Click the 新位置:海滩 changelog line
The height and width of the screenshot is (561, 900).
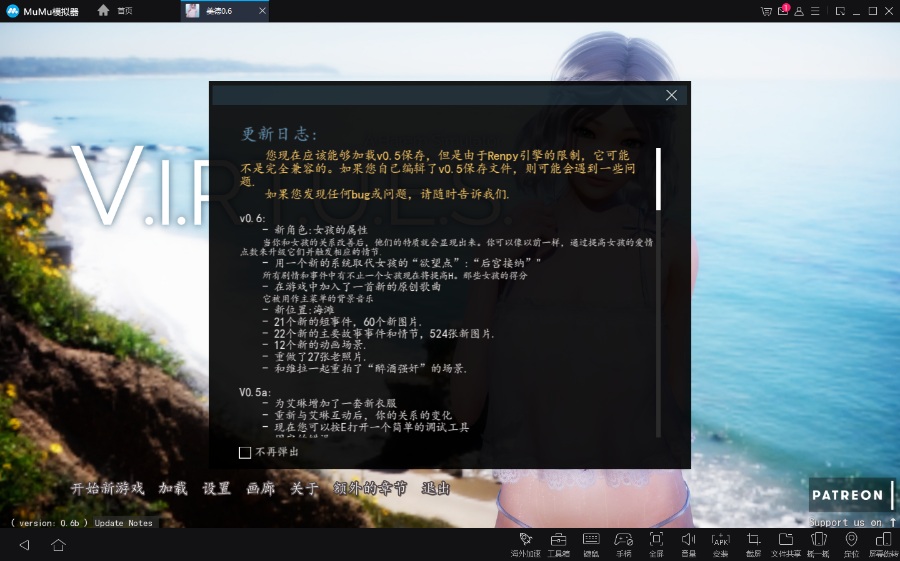(x=298, y=310)
